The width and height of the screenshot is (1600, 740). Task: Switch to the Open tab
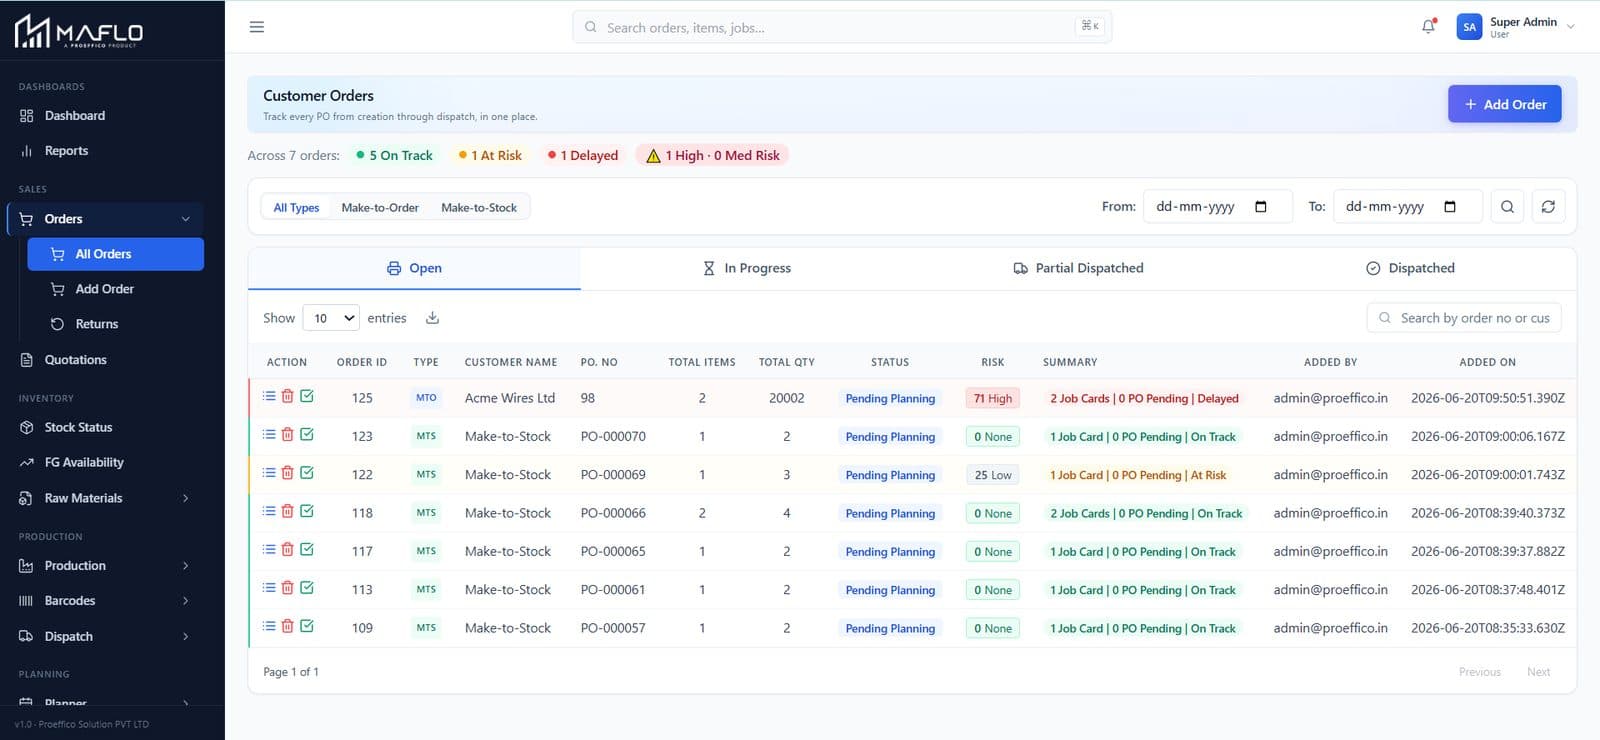[414, 268]
